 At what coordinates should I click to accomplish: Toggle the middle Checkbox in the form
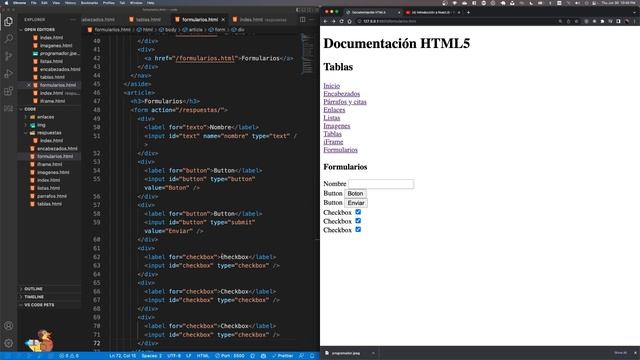[x=358, y=221]
